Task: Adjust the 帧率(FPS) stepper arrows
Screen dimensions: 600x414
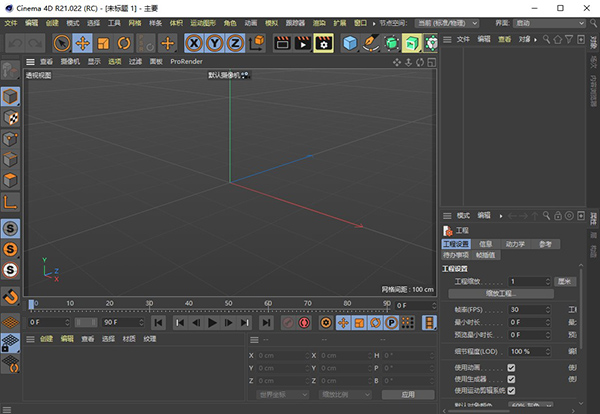Action: coord(548,310)
